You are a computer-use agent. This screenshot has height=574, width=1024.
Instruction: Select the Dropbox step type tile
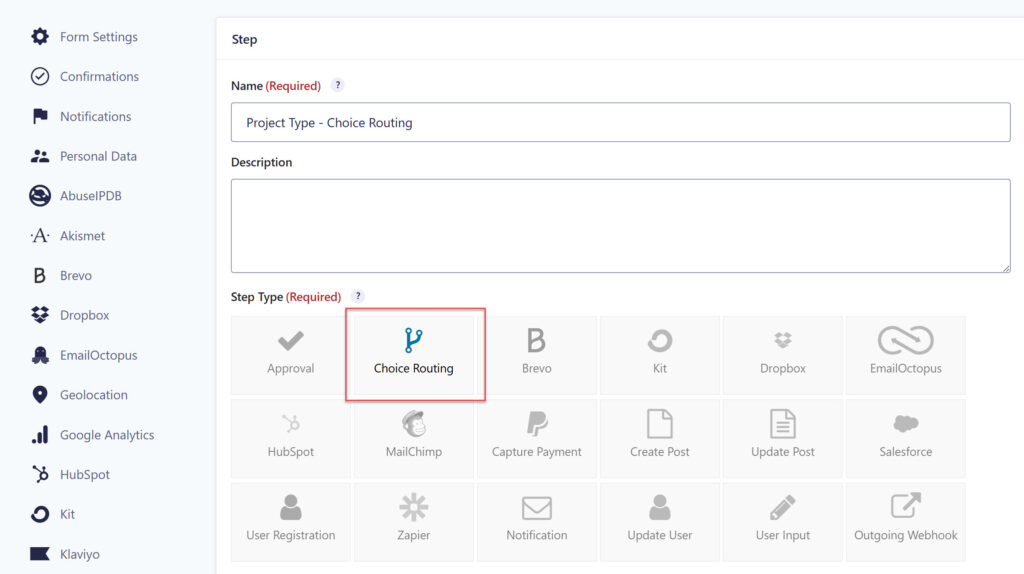(x=782, y=355)
